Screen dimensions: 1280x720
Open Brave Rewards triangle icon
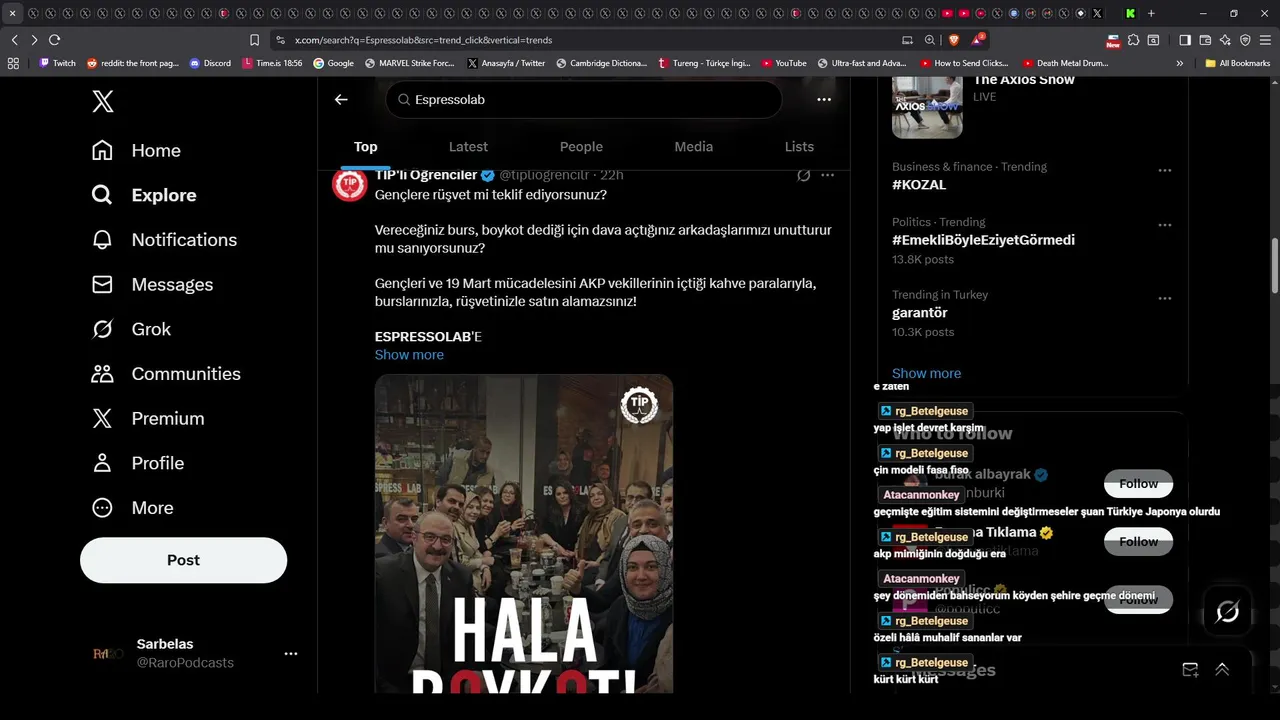pyautogui.click(x=978, y=40)
